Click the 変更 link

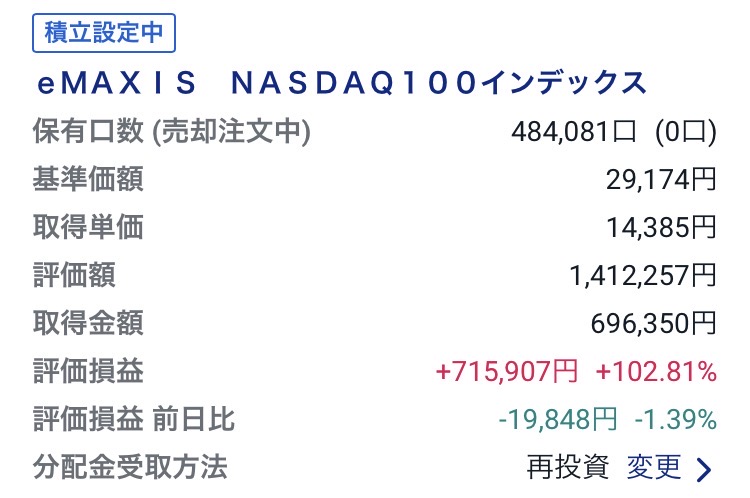click(654, 467)
